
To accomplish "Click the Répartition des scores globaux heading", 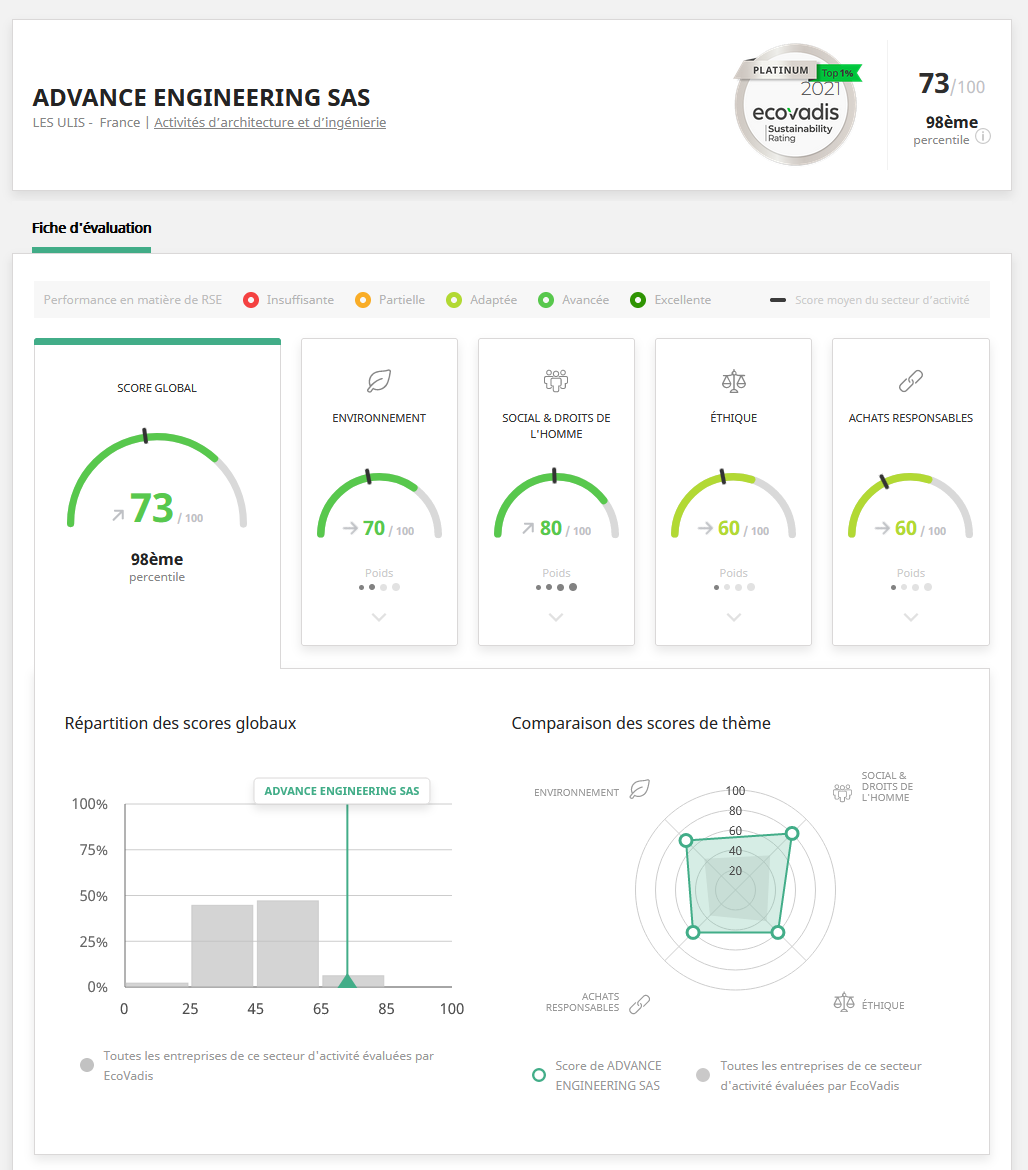I will tap(181, 723).
